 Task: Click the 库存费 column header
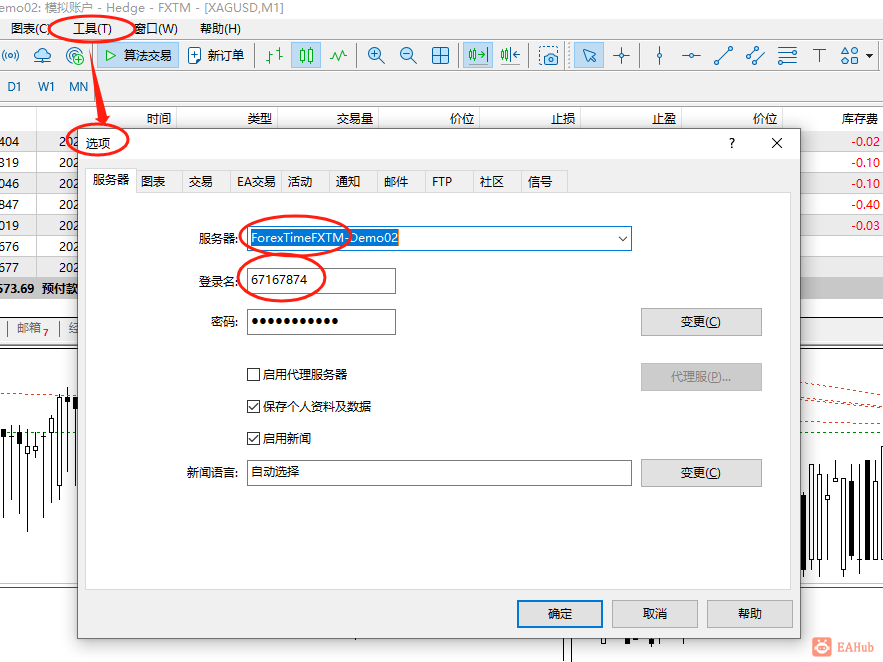(x=859, y=119)
